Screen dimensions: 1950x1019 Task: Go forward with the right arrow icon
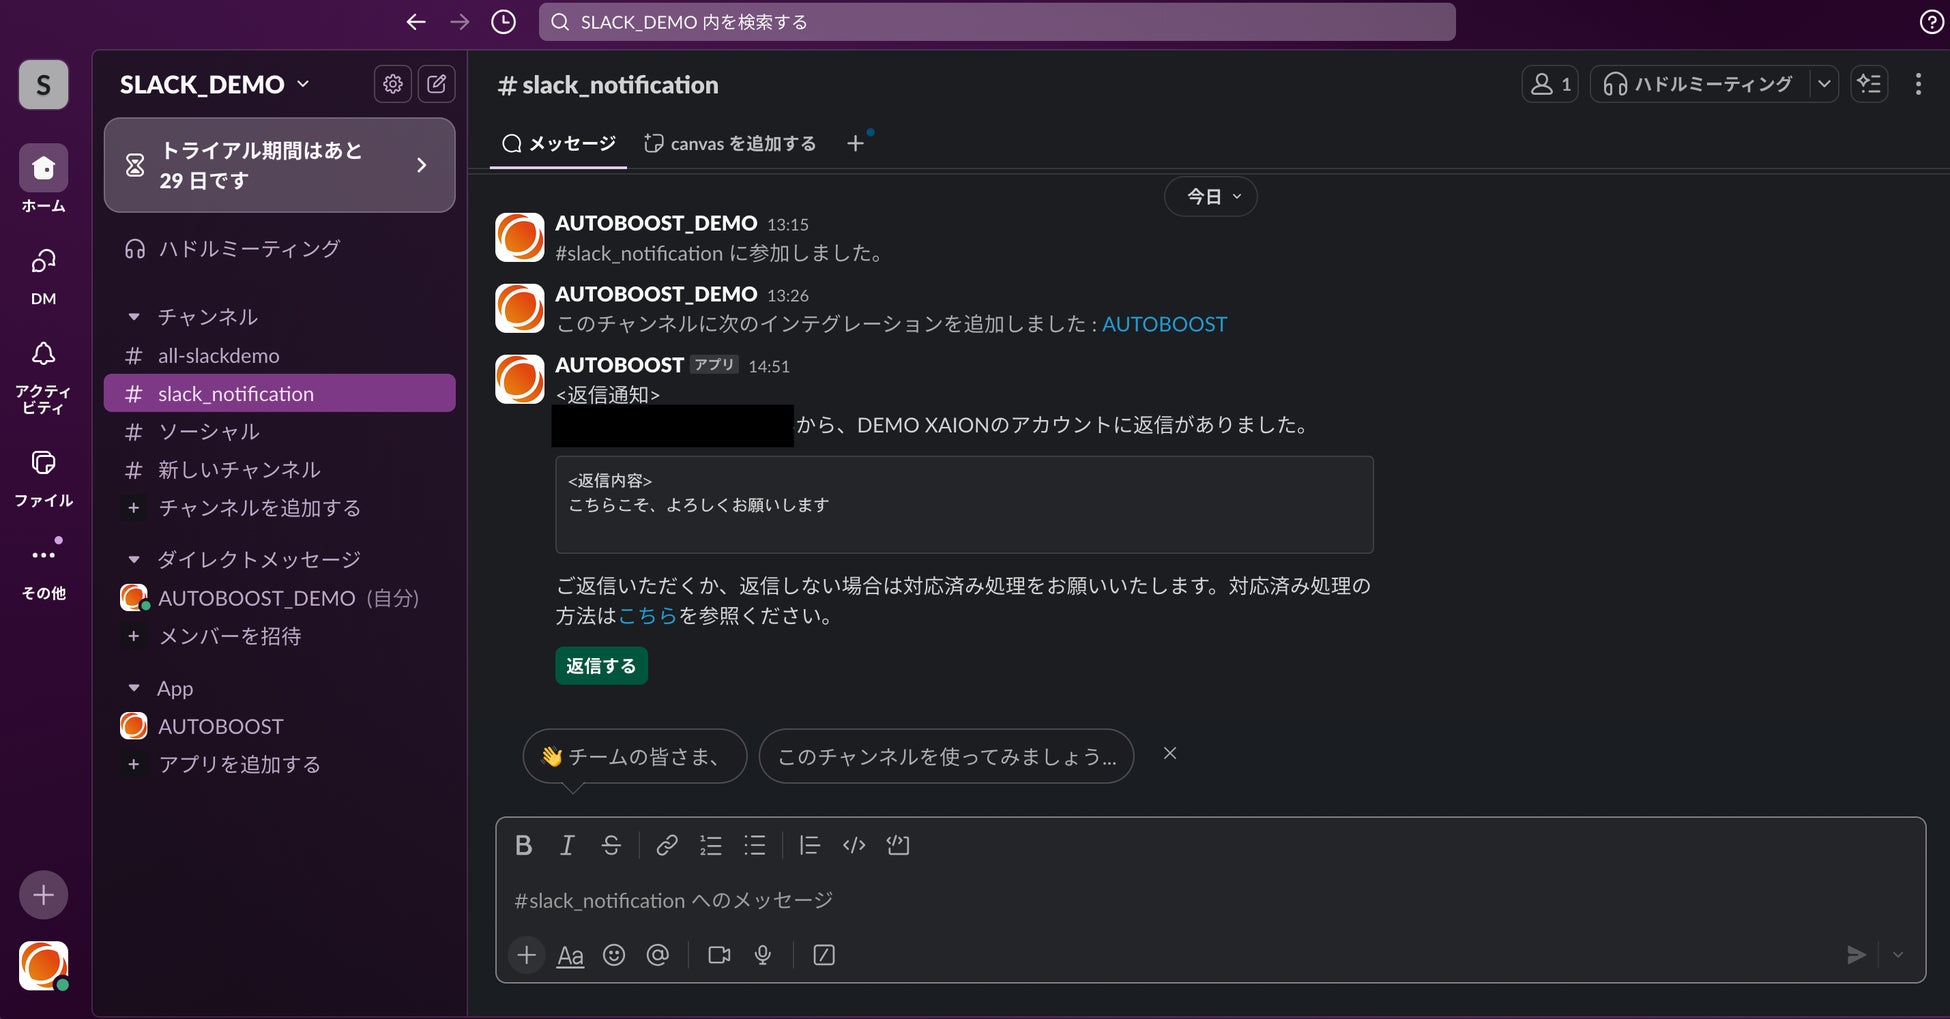(460, 22)
